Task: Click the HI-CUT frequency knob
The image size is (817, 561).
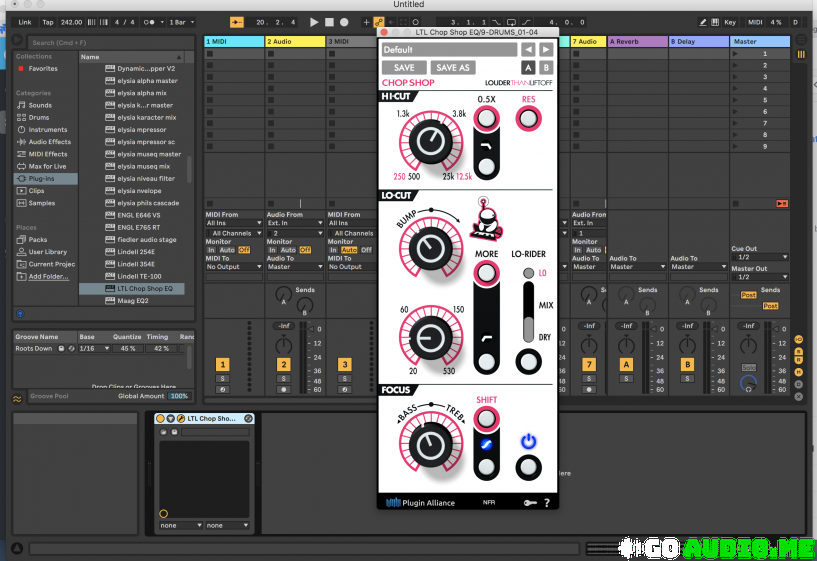Action: (x=431, y=142)
